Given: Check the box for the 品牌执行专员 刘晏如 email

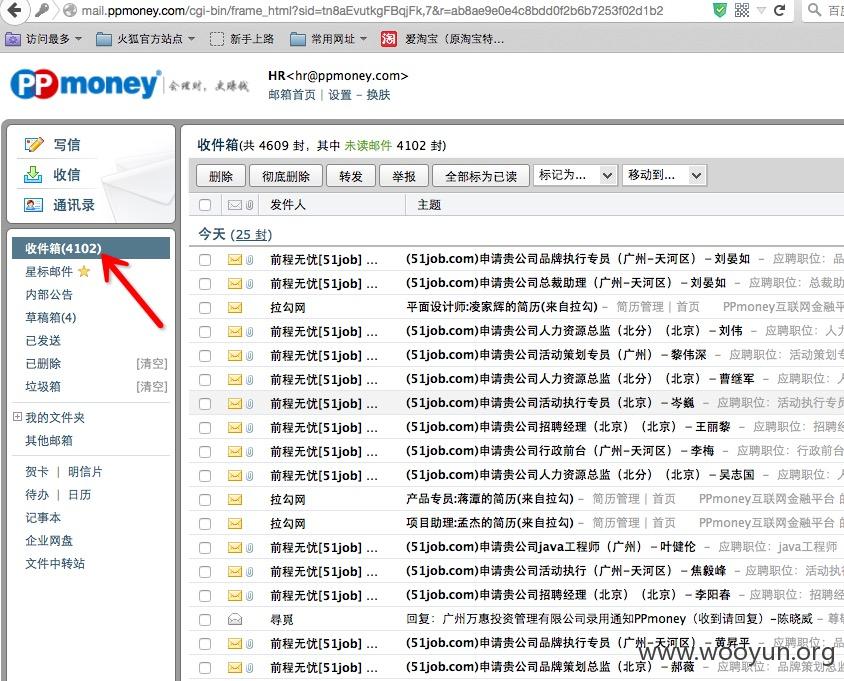Looking at the screenshot, I should click(x=205, y=259).
